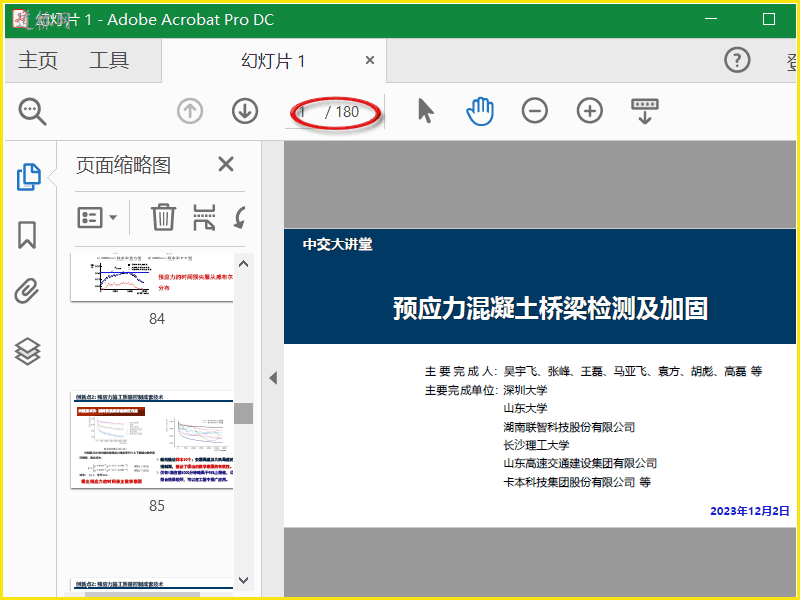Open thumbnail panel options dropdown
Viewport: 800px width, 600px height.
[x=97, y=217]
